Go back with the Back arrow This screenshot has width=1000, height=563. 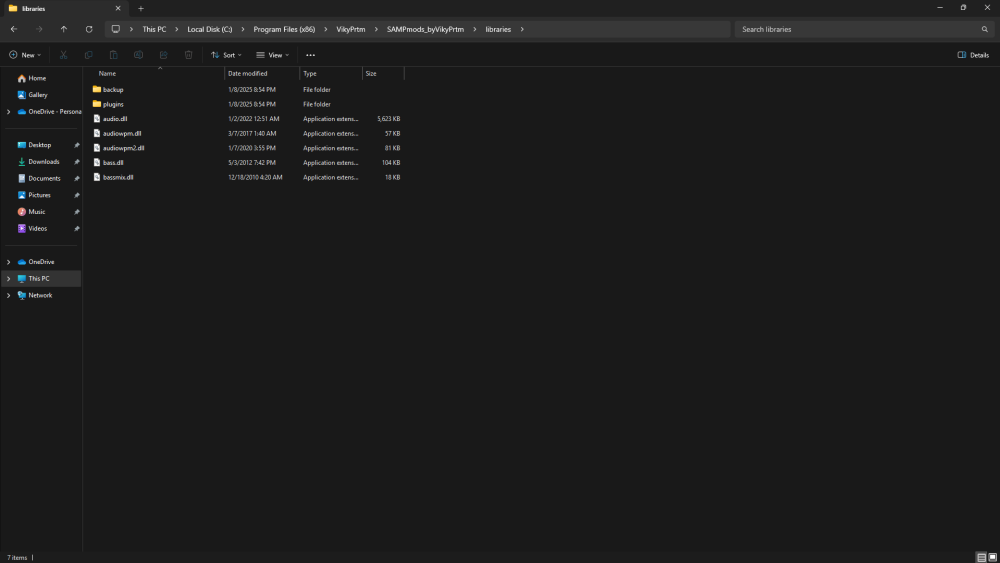[14, 29]
